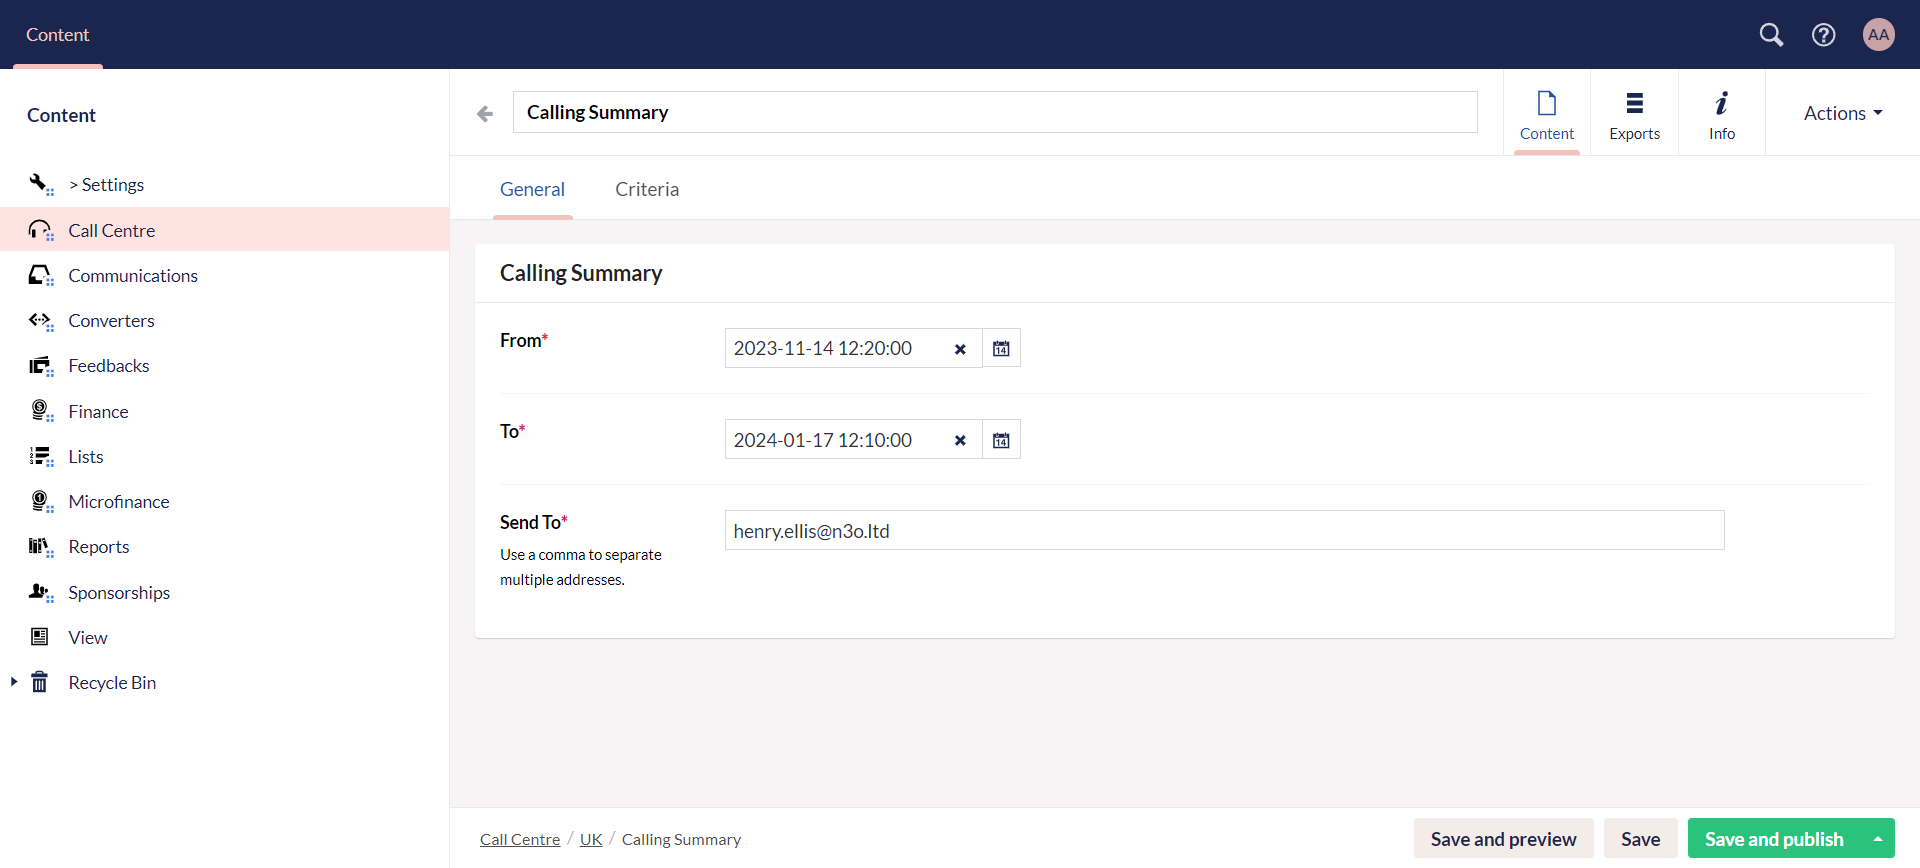
Task: Select Recycle Bin in the tree
Action: click(112, 682)
